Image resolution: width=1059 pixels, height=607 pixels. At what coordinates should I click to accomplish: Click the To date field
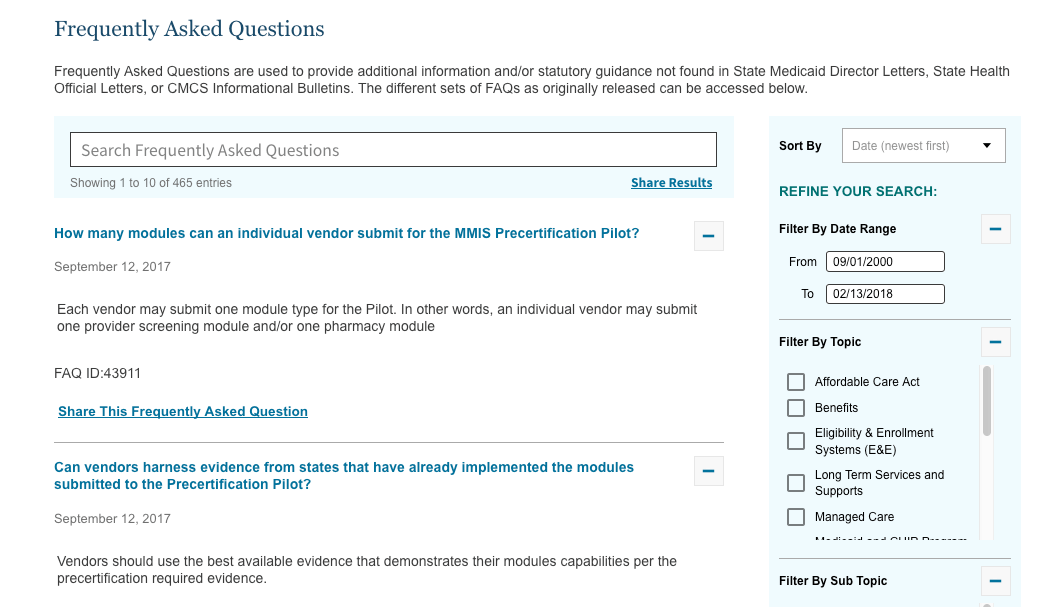pyautogui.click(x=885, y=294)
